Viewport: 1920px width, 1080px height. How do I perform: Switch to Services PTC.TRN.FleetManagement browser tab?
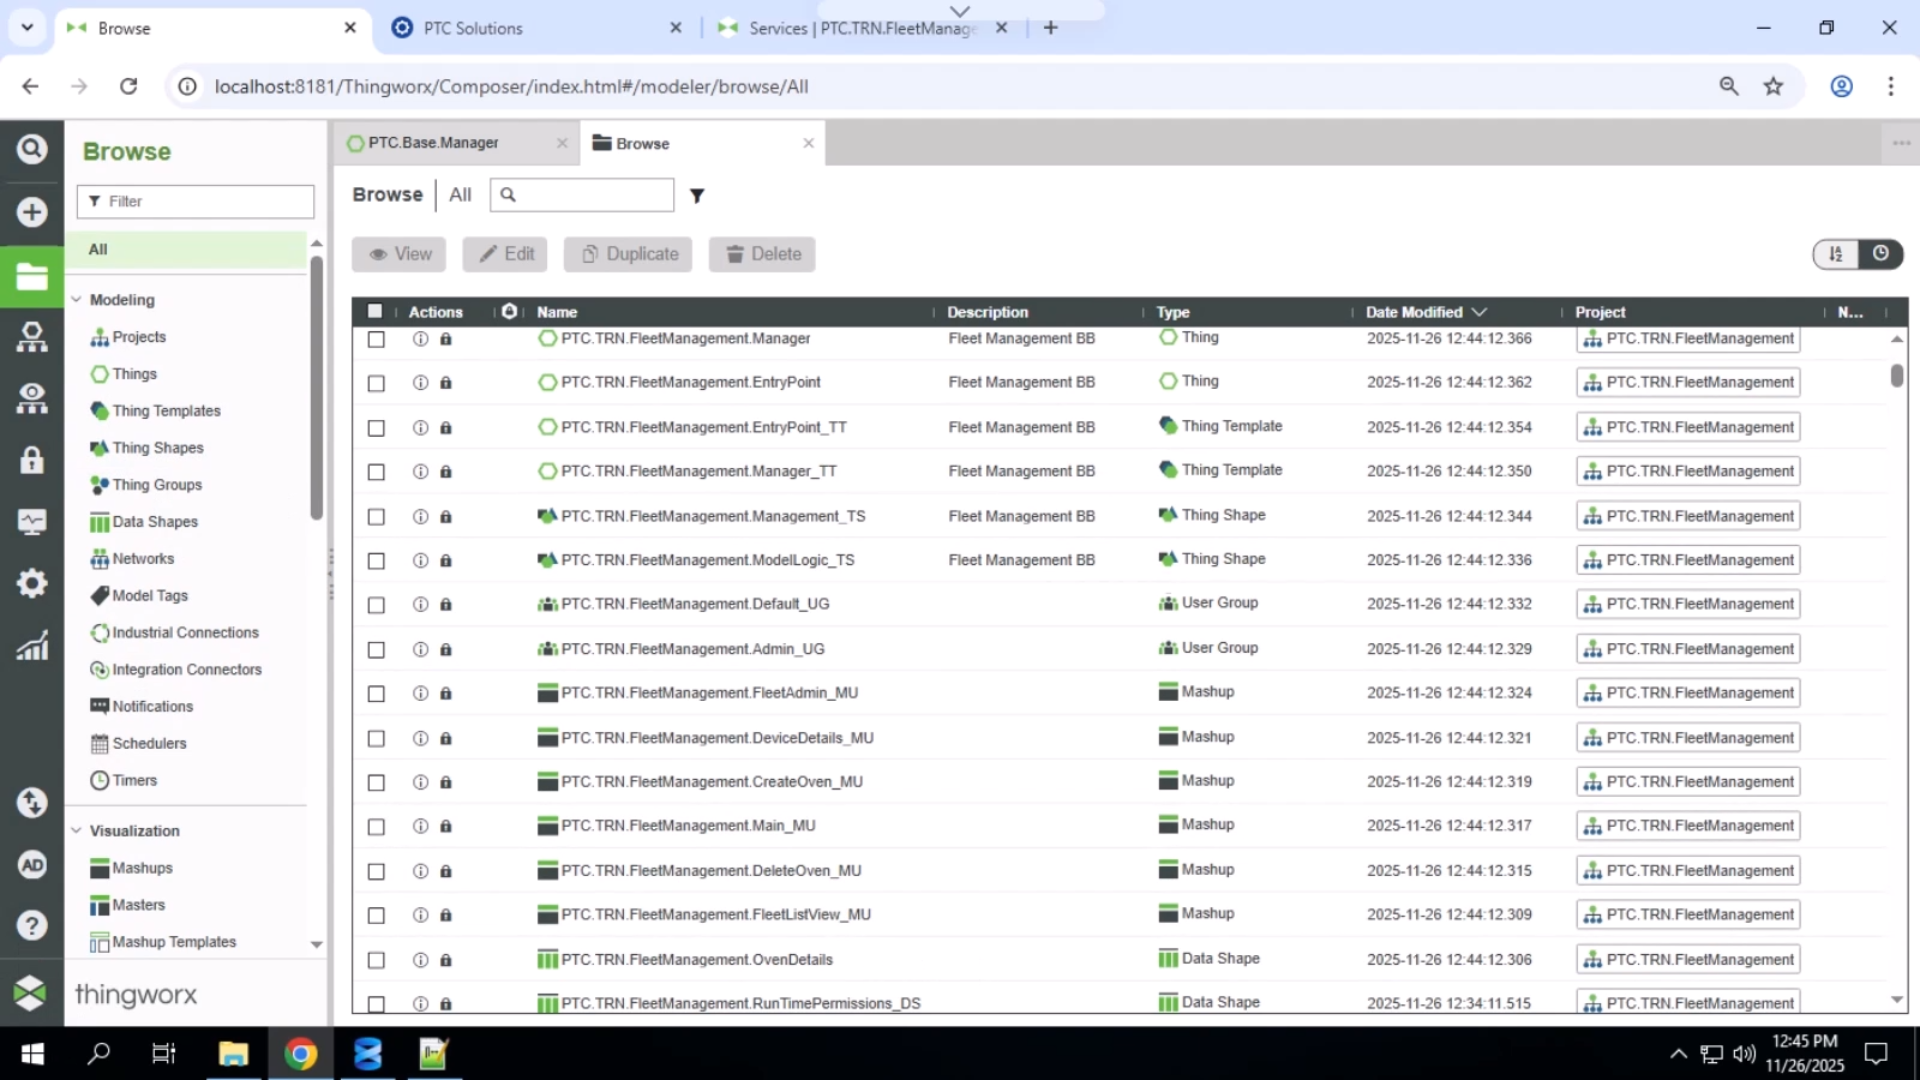(x=862, y=28)
